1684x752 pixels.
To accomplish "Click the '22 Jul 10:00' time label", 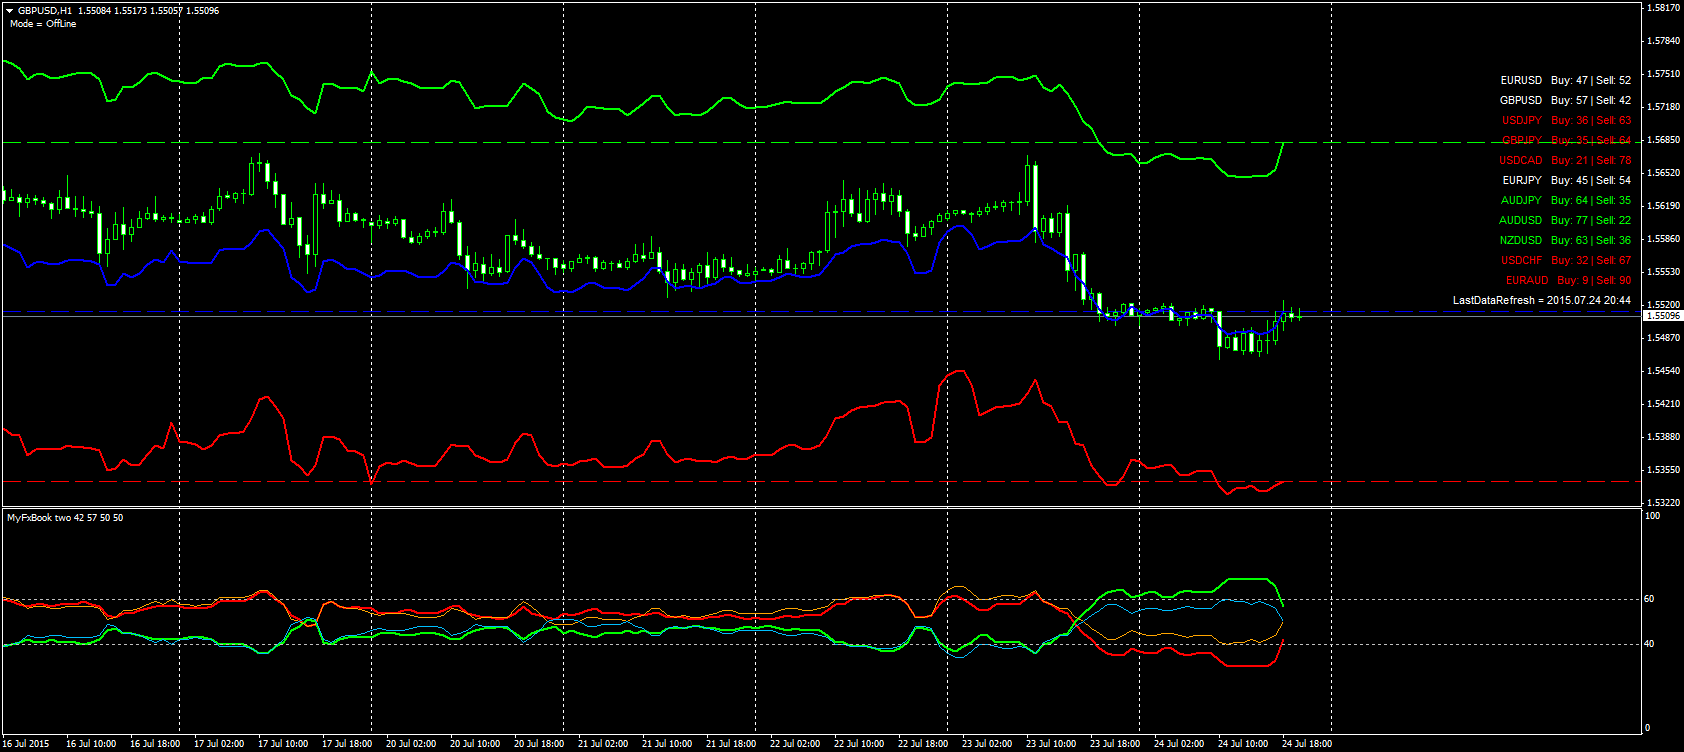I will pos(859,744).
